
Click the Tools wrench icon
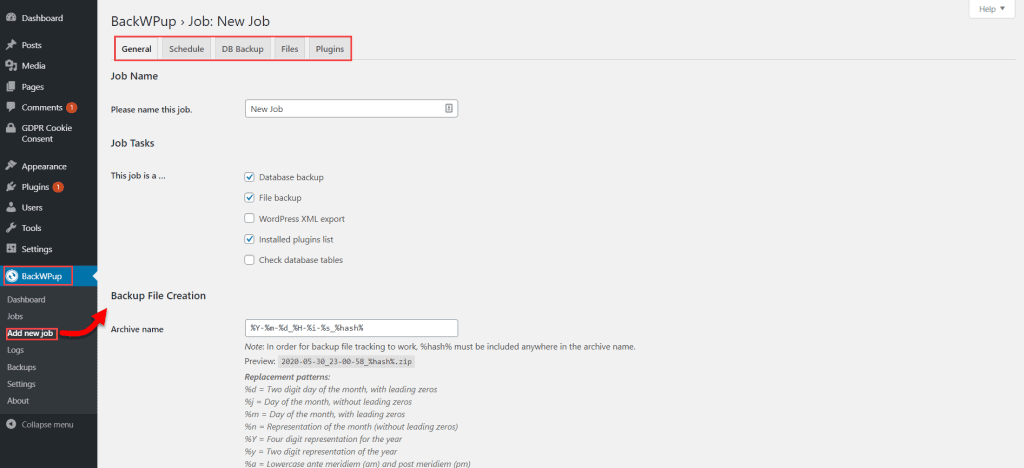[11, 228]
